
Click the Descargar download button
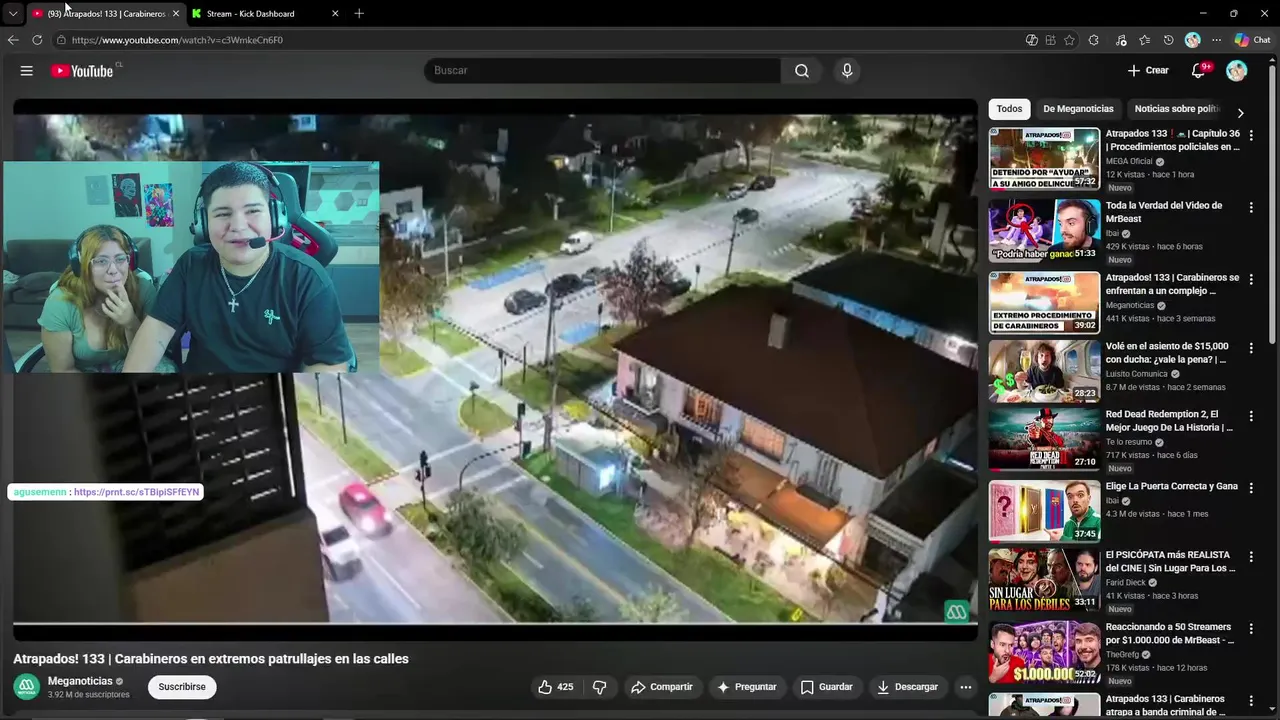point(907,687)
